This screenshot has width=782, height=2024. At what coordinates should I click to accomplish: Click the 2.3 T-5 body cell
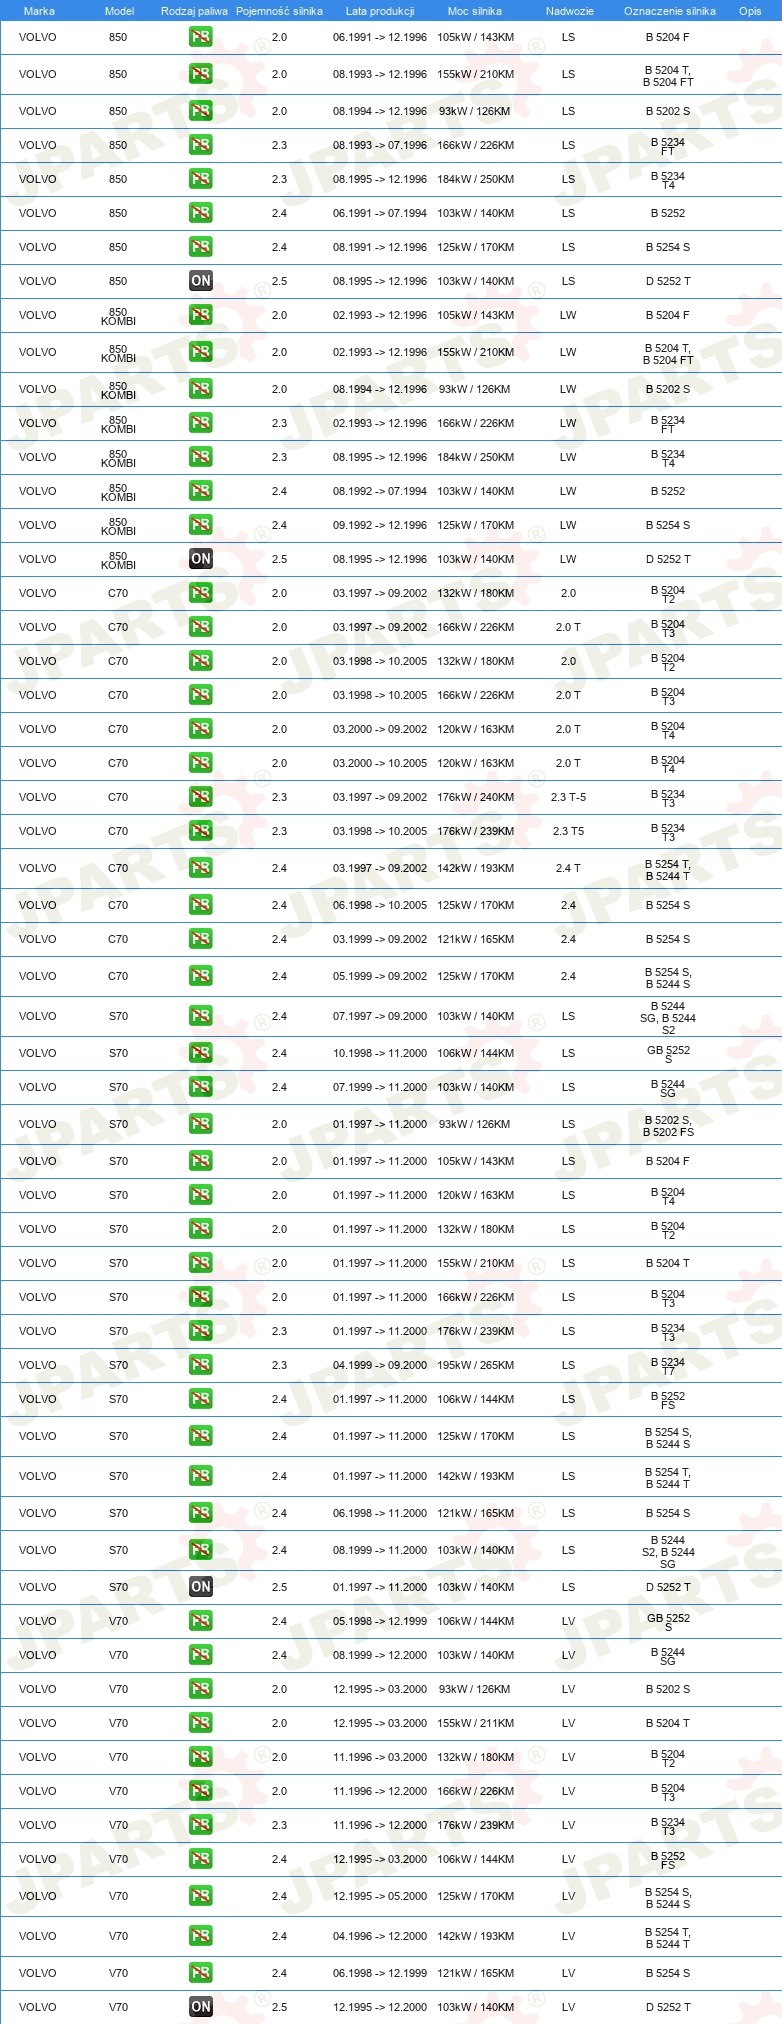tap(568, 797)
